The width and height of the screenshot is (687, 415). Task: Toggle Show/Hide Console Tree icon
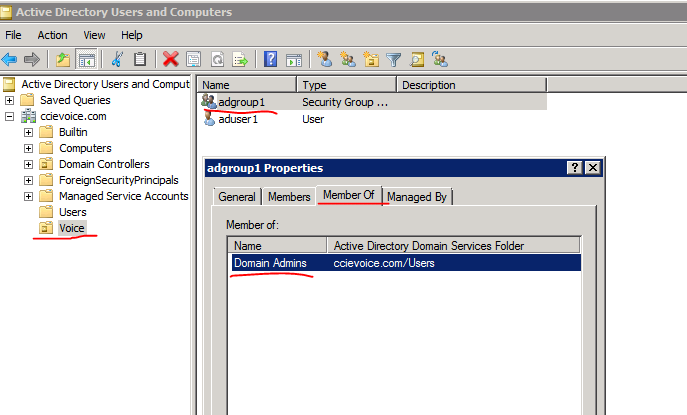(x=86, y=59)
